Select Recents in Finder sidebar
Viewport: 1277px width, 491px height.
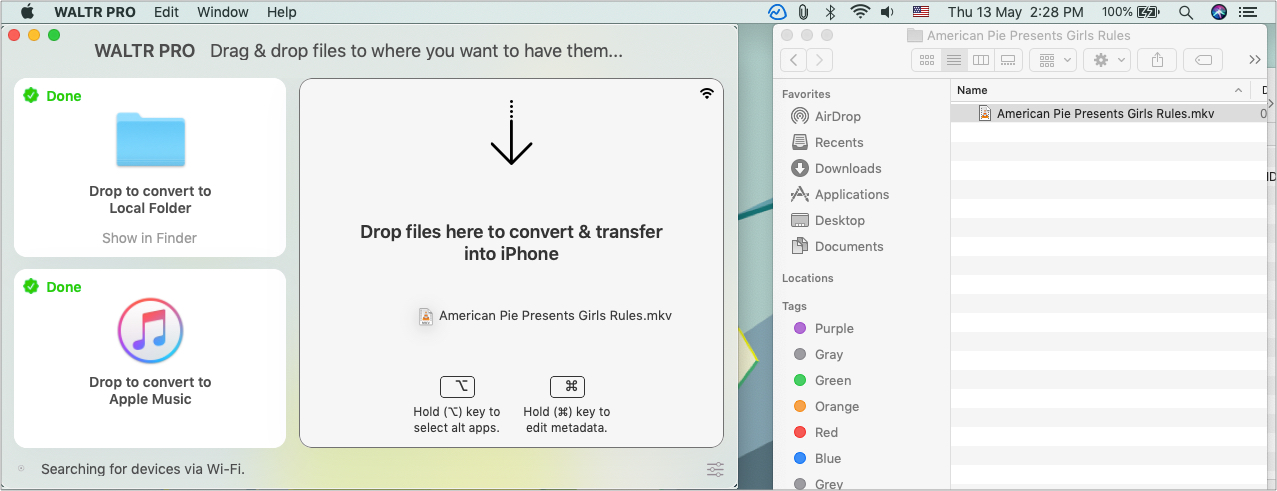(839, 142)
